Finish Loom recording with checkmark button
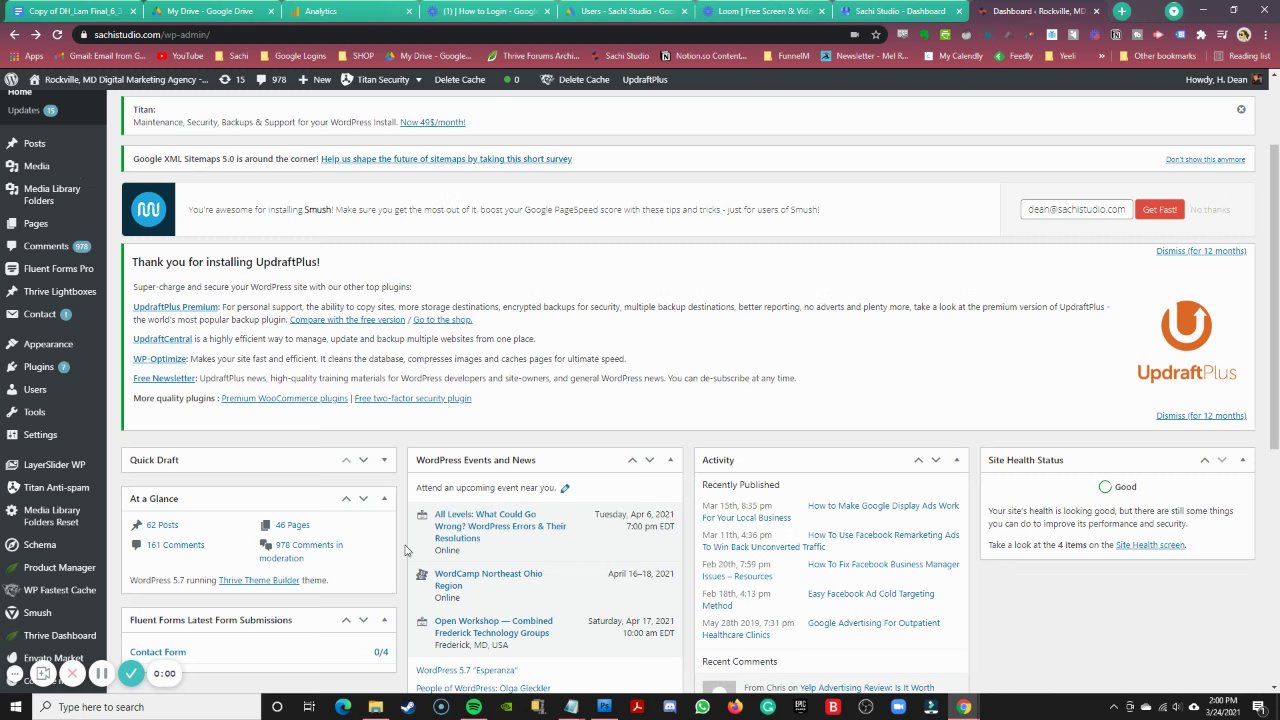The width and height of the screenshot is (1280, 720). coord(131,674)
